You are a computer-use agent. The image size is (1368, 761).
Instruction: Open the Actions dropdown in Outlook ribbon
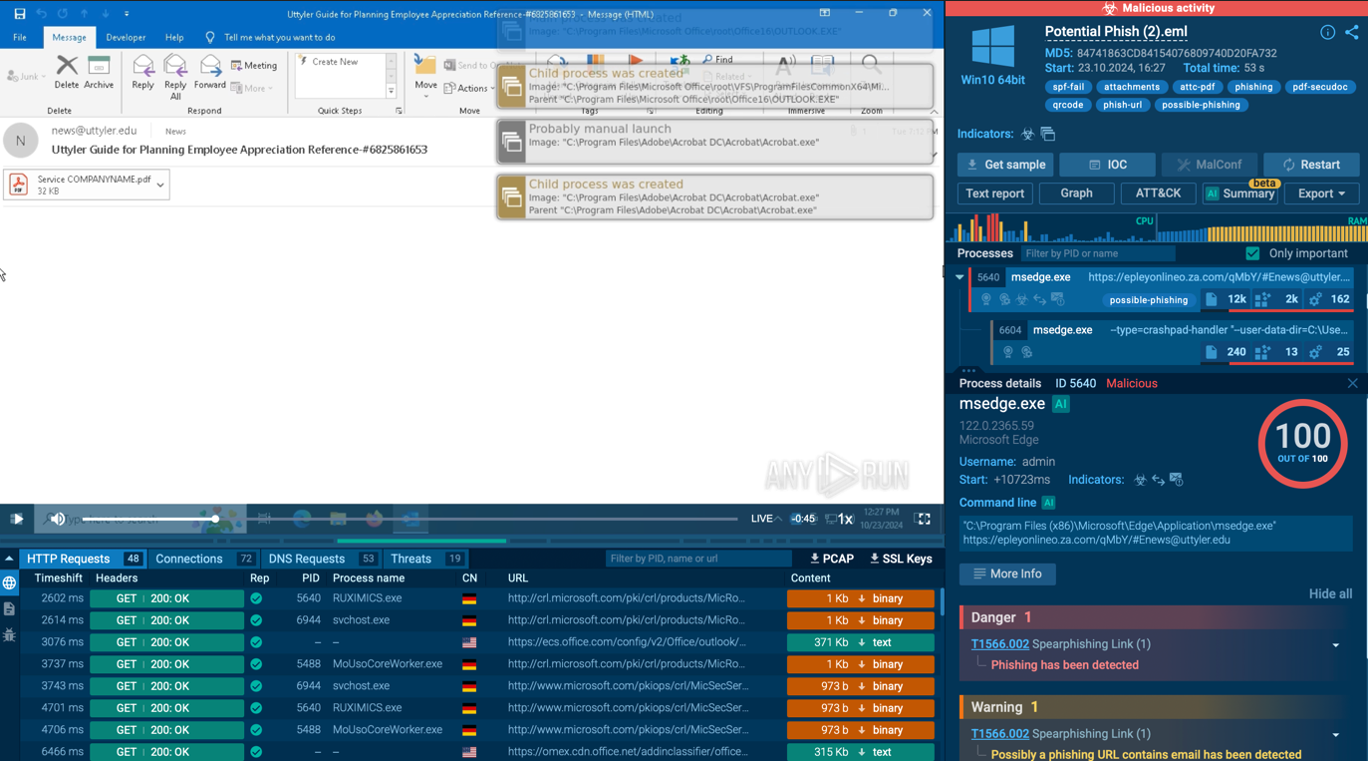point(468,88)
